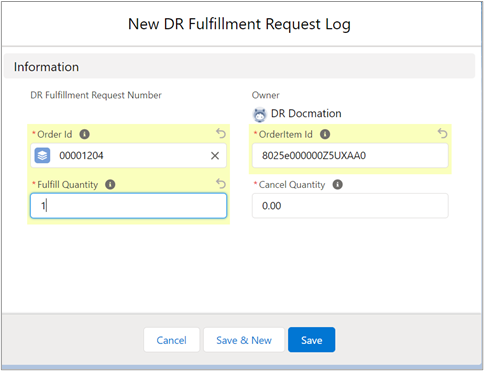Click the Cancel button
Screen dimensions: 484x371
pos(172,340)
